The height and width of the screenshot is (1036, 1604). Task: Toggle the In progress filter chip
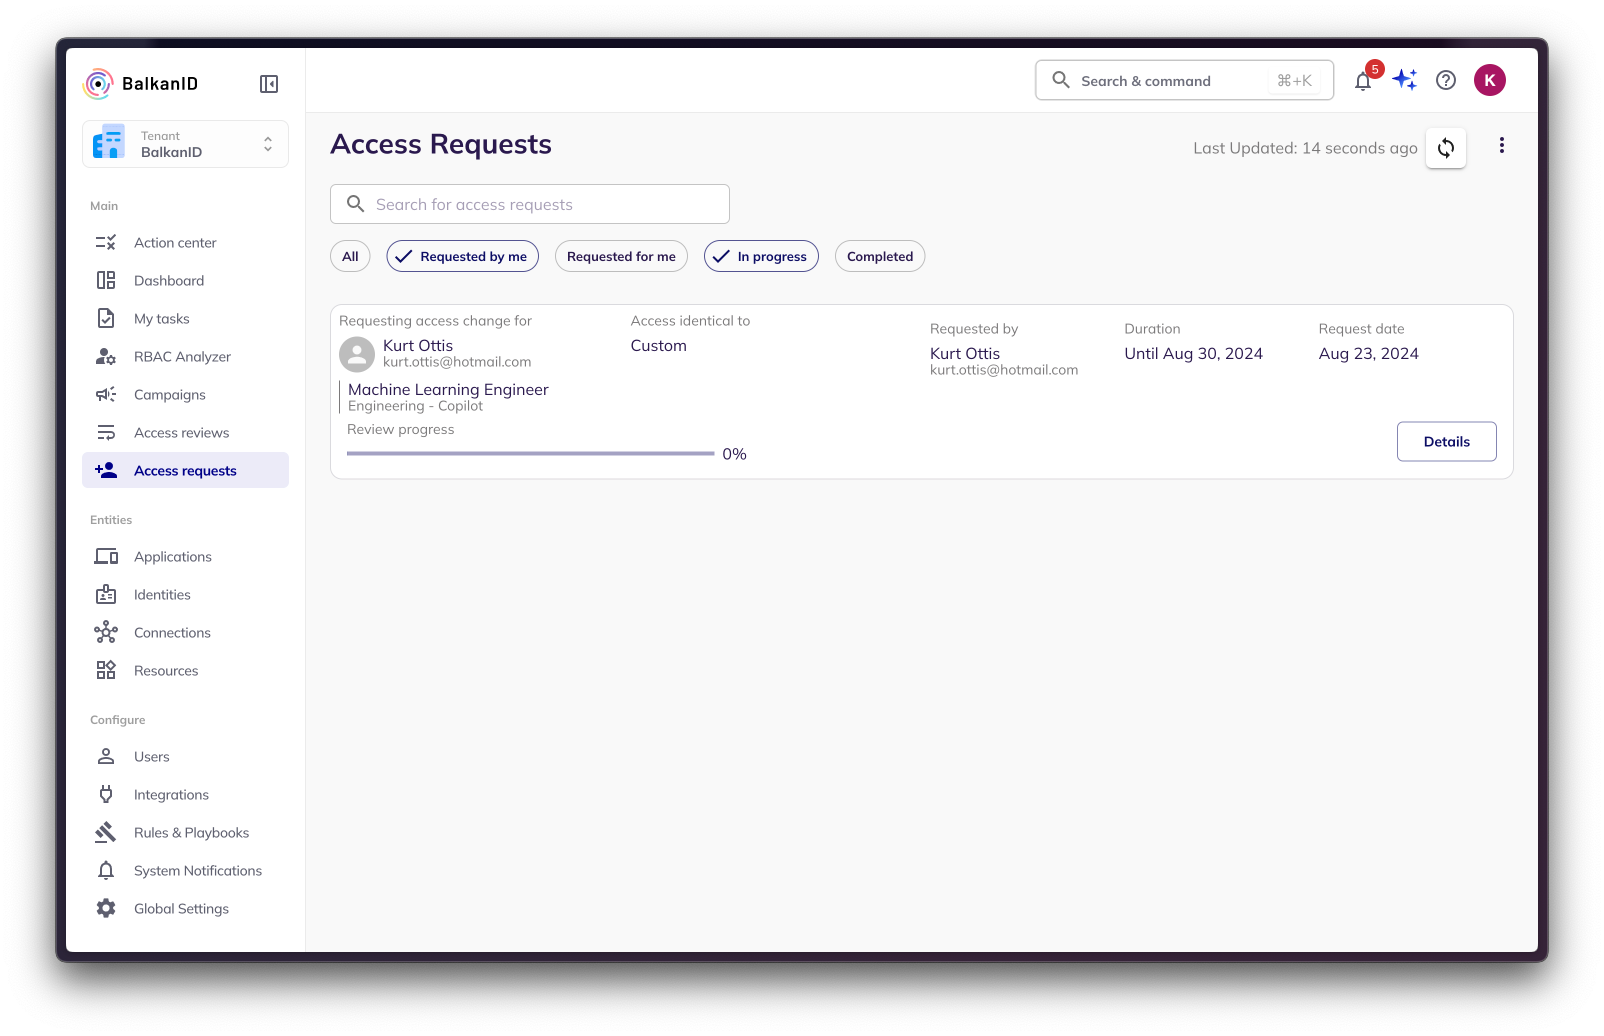[761, 256]
